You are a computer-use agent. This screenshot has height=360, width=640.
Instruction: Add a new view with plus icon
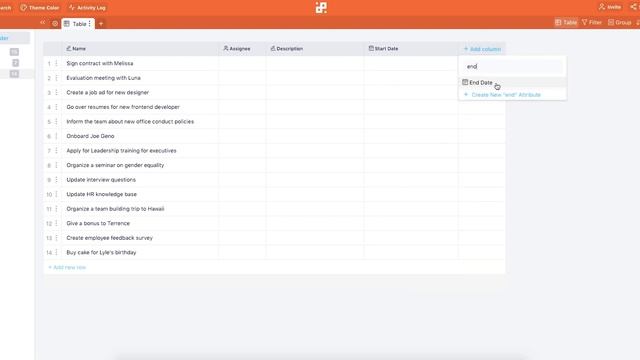pyautogui.click(x=101, y=24)
